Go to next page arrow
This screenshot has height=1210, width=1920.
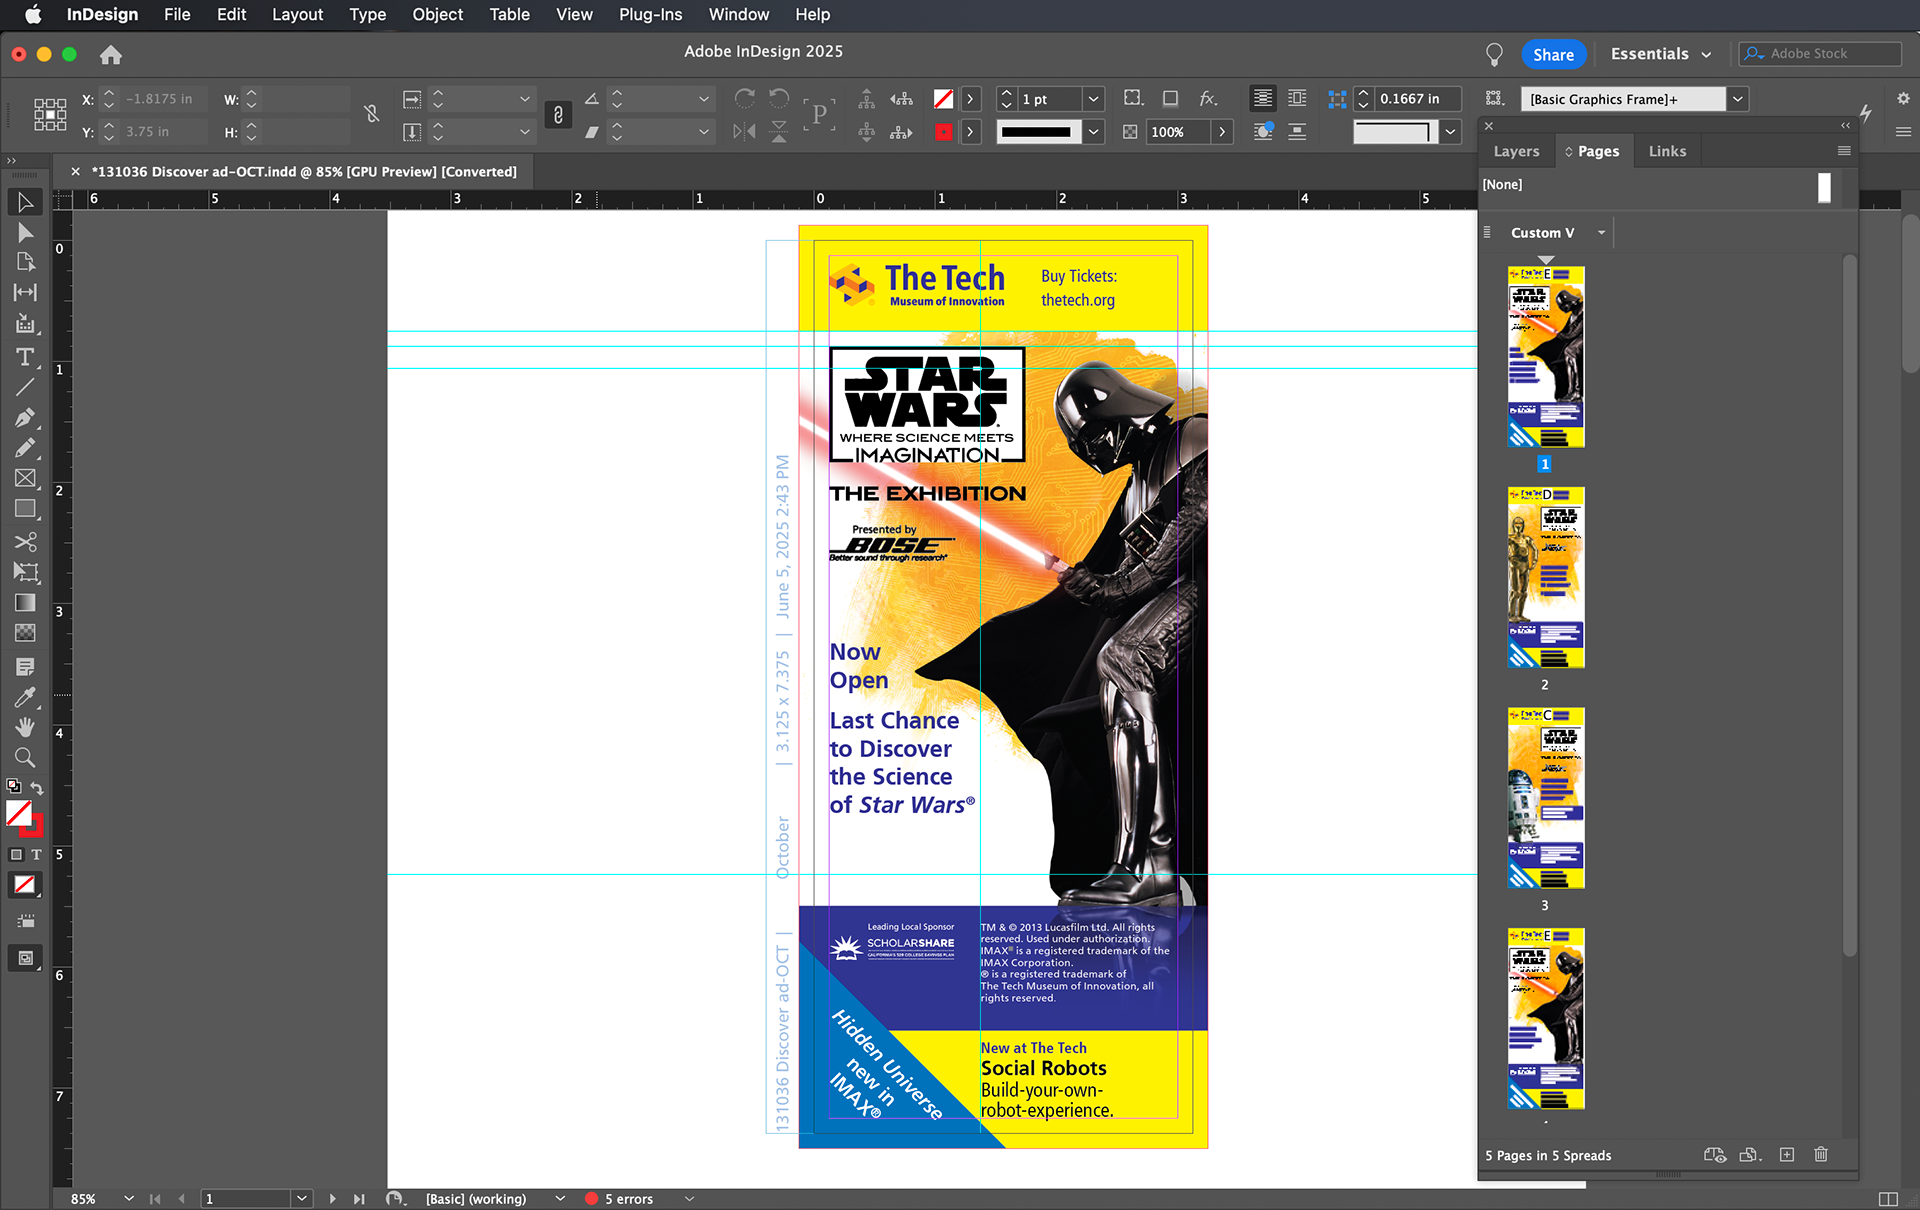coord(332,1198)
